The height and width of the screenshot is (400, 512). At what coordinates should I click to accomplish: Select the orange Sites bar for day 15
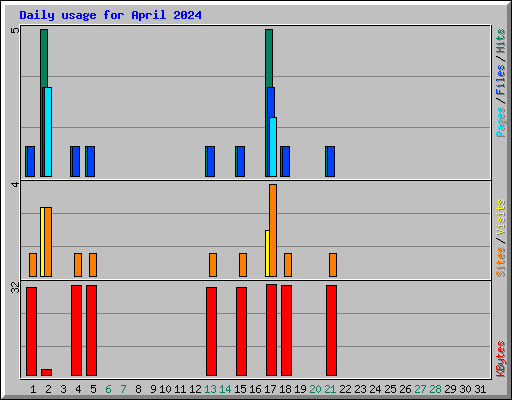pyautogui.click(x=243, y=265)
